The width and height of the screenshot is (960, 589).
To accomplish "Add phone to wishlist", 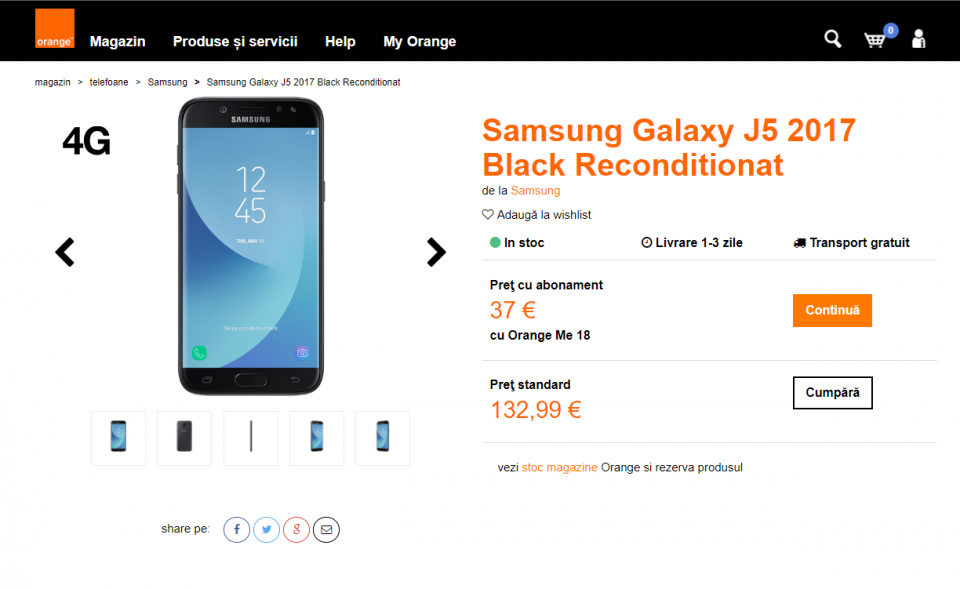I will click(537, 215).
